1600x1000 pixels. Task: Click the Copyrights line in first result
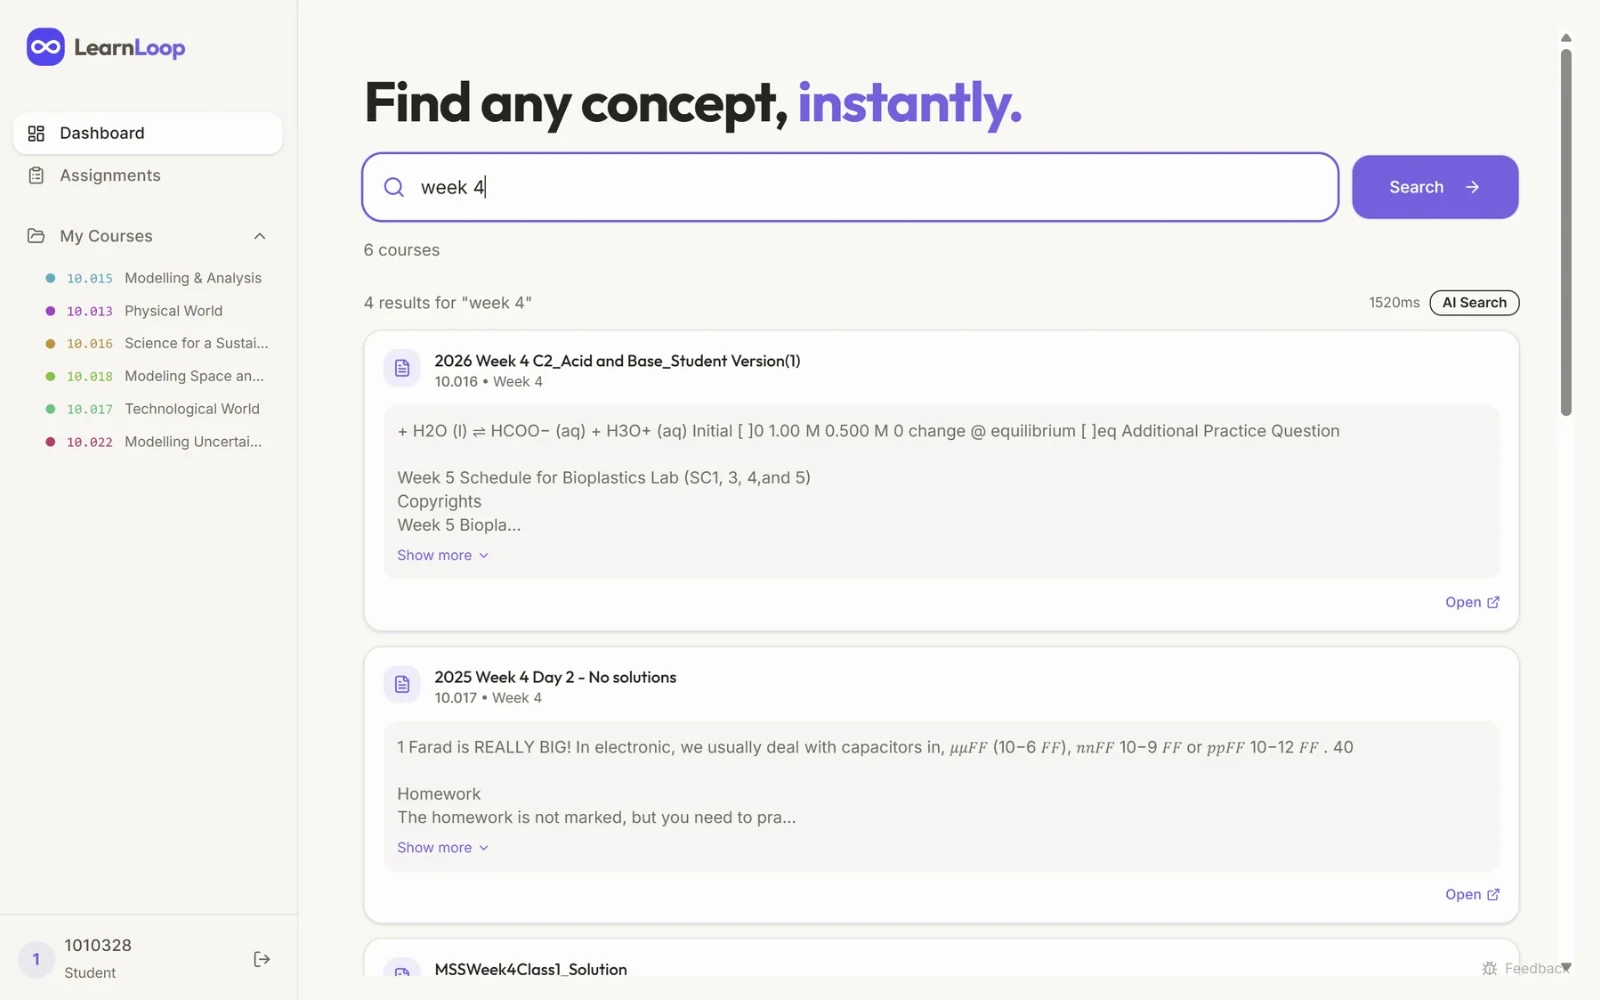439,501
